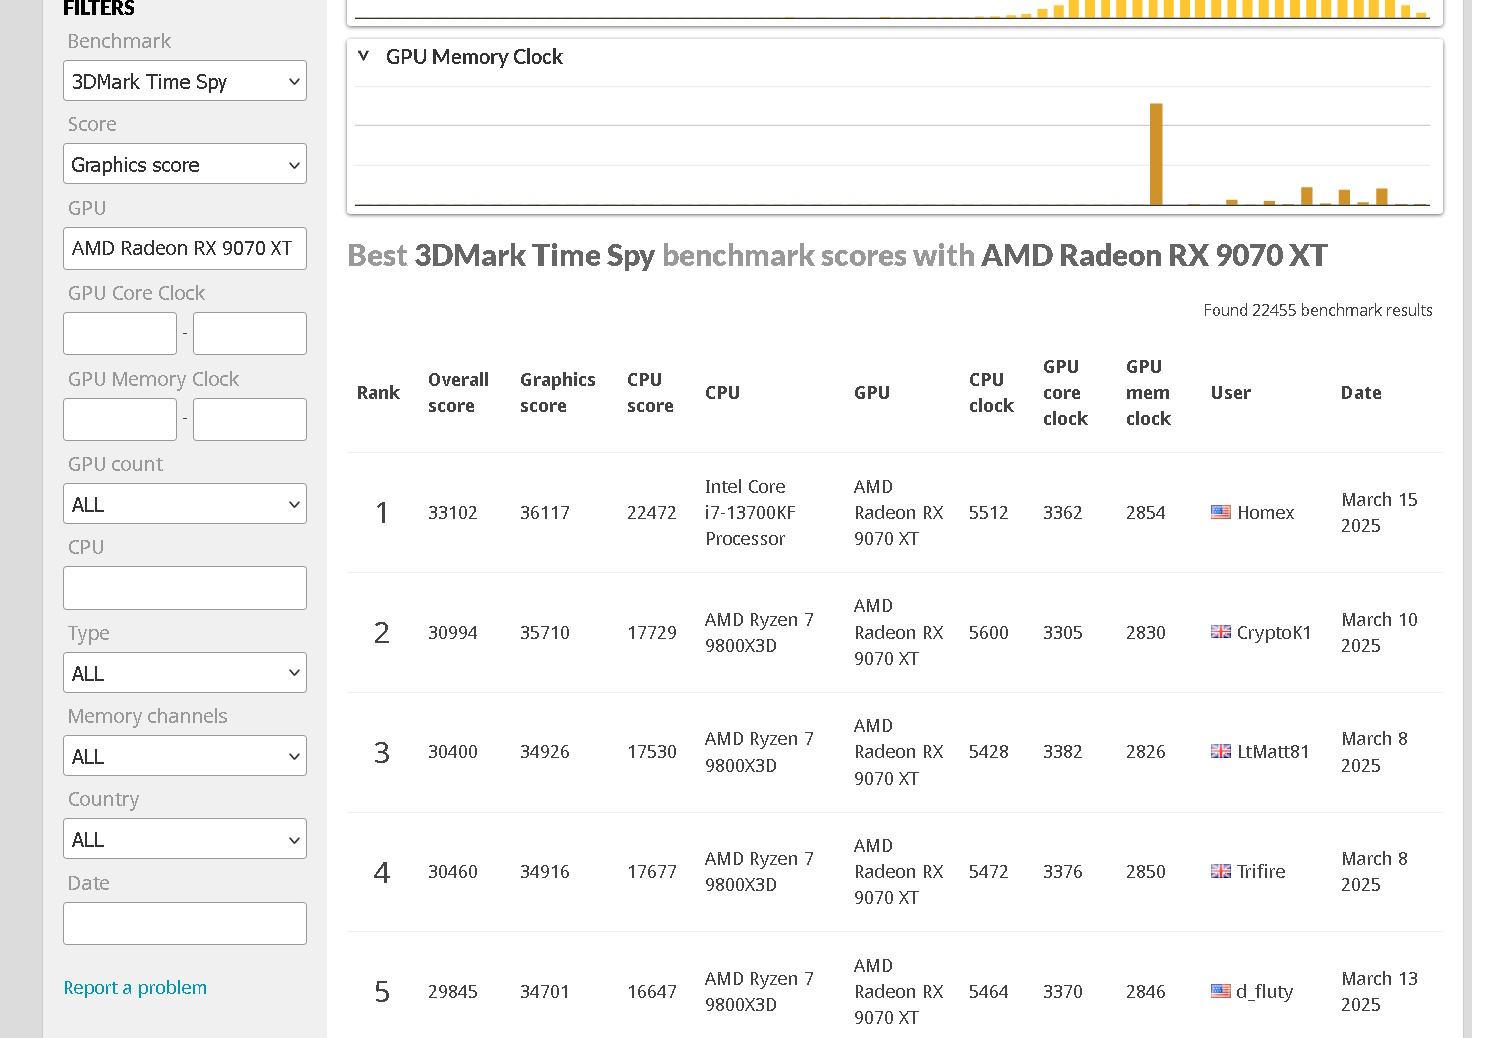Open user Trifire's profile

point(1261,871)
